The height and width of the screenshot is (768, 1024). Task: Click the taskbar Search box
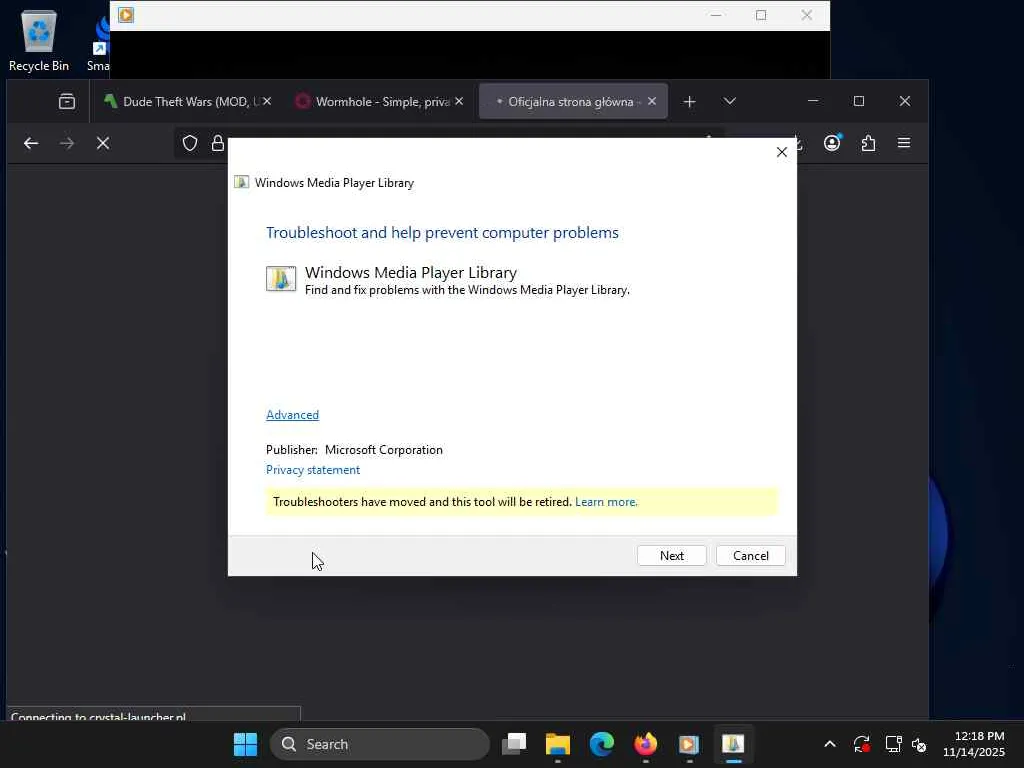(380, 744)
